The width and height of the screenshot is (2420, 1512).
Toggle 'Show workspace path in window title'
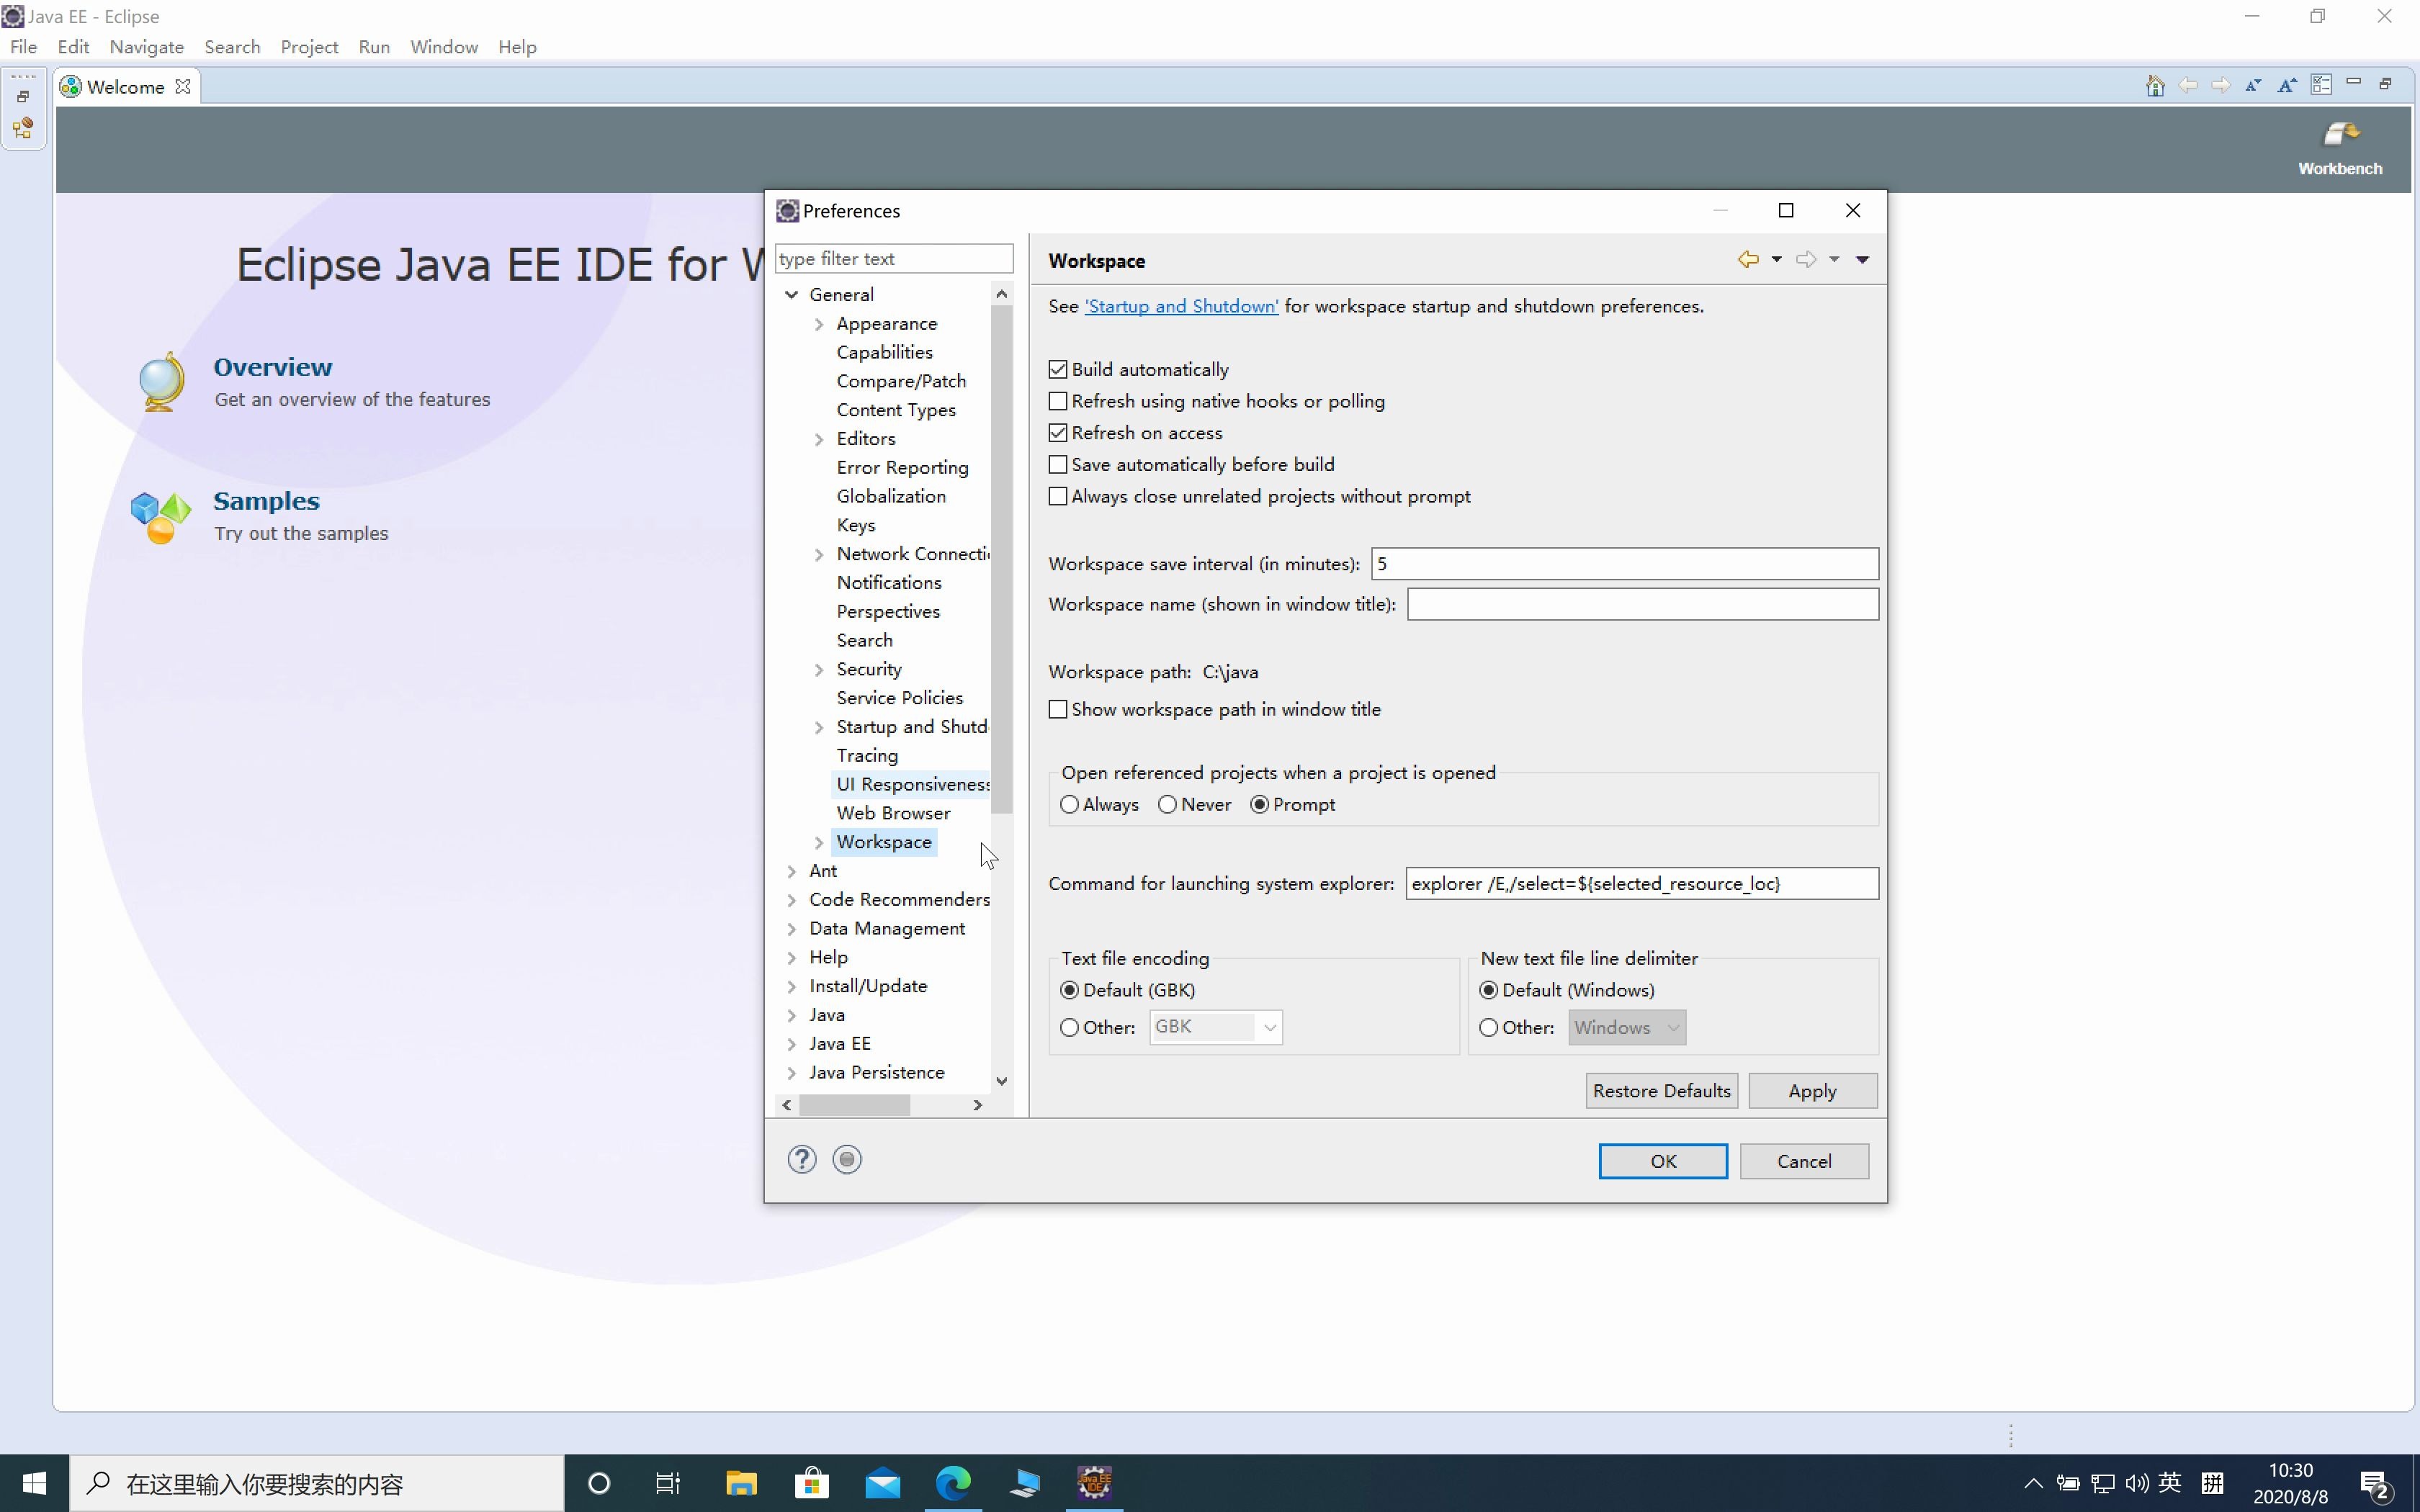(x=1057, y=709)
